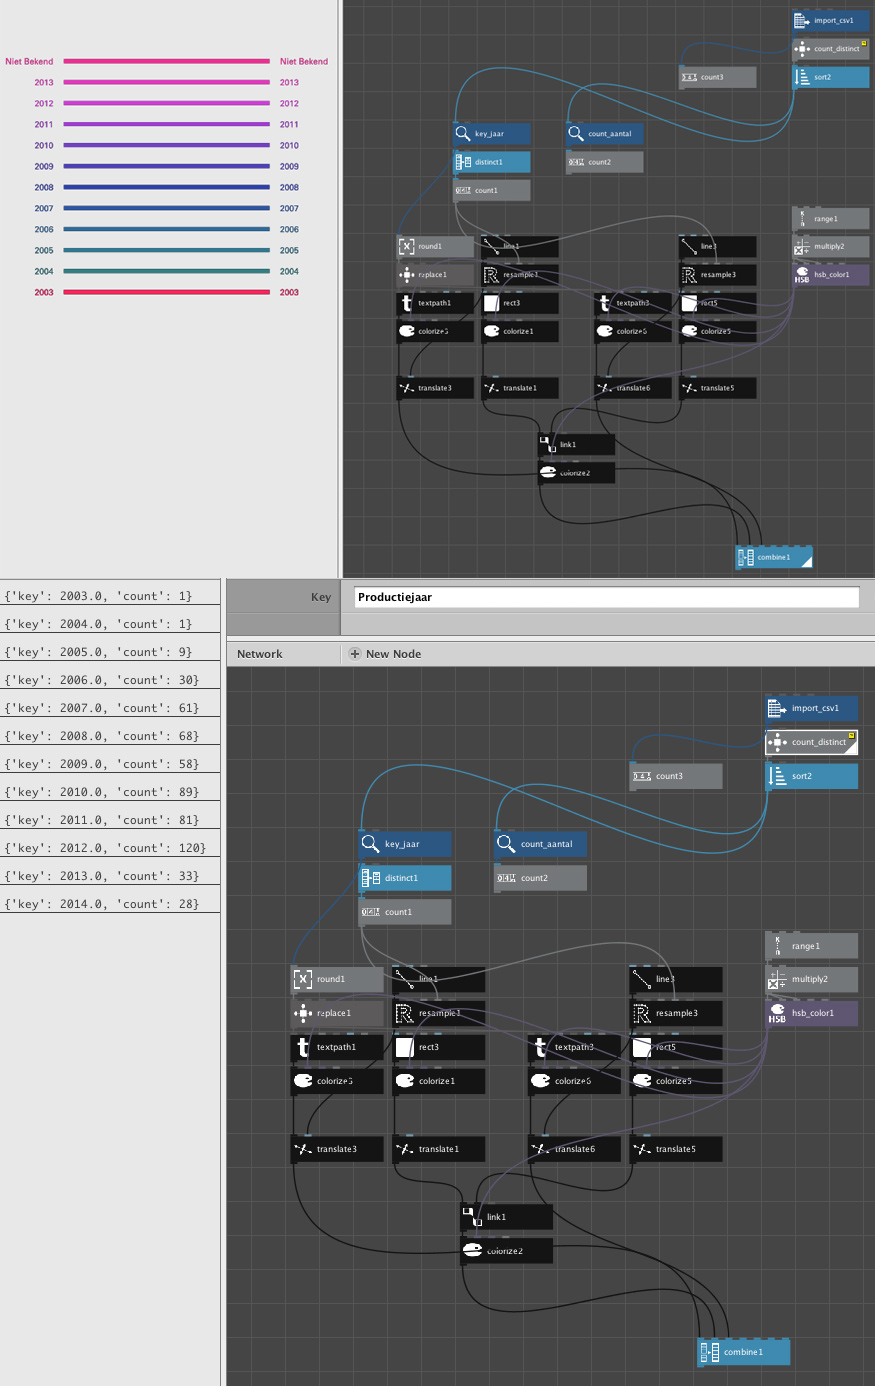Select line3 node in lower Network pane
Screen dimensions: 875x1386
676,979
